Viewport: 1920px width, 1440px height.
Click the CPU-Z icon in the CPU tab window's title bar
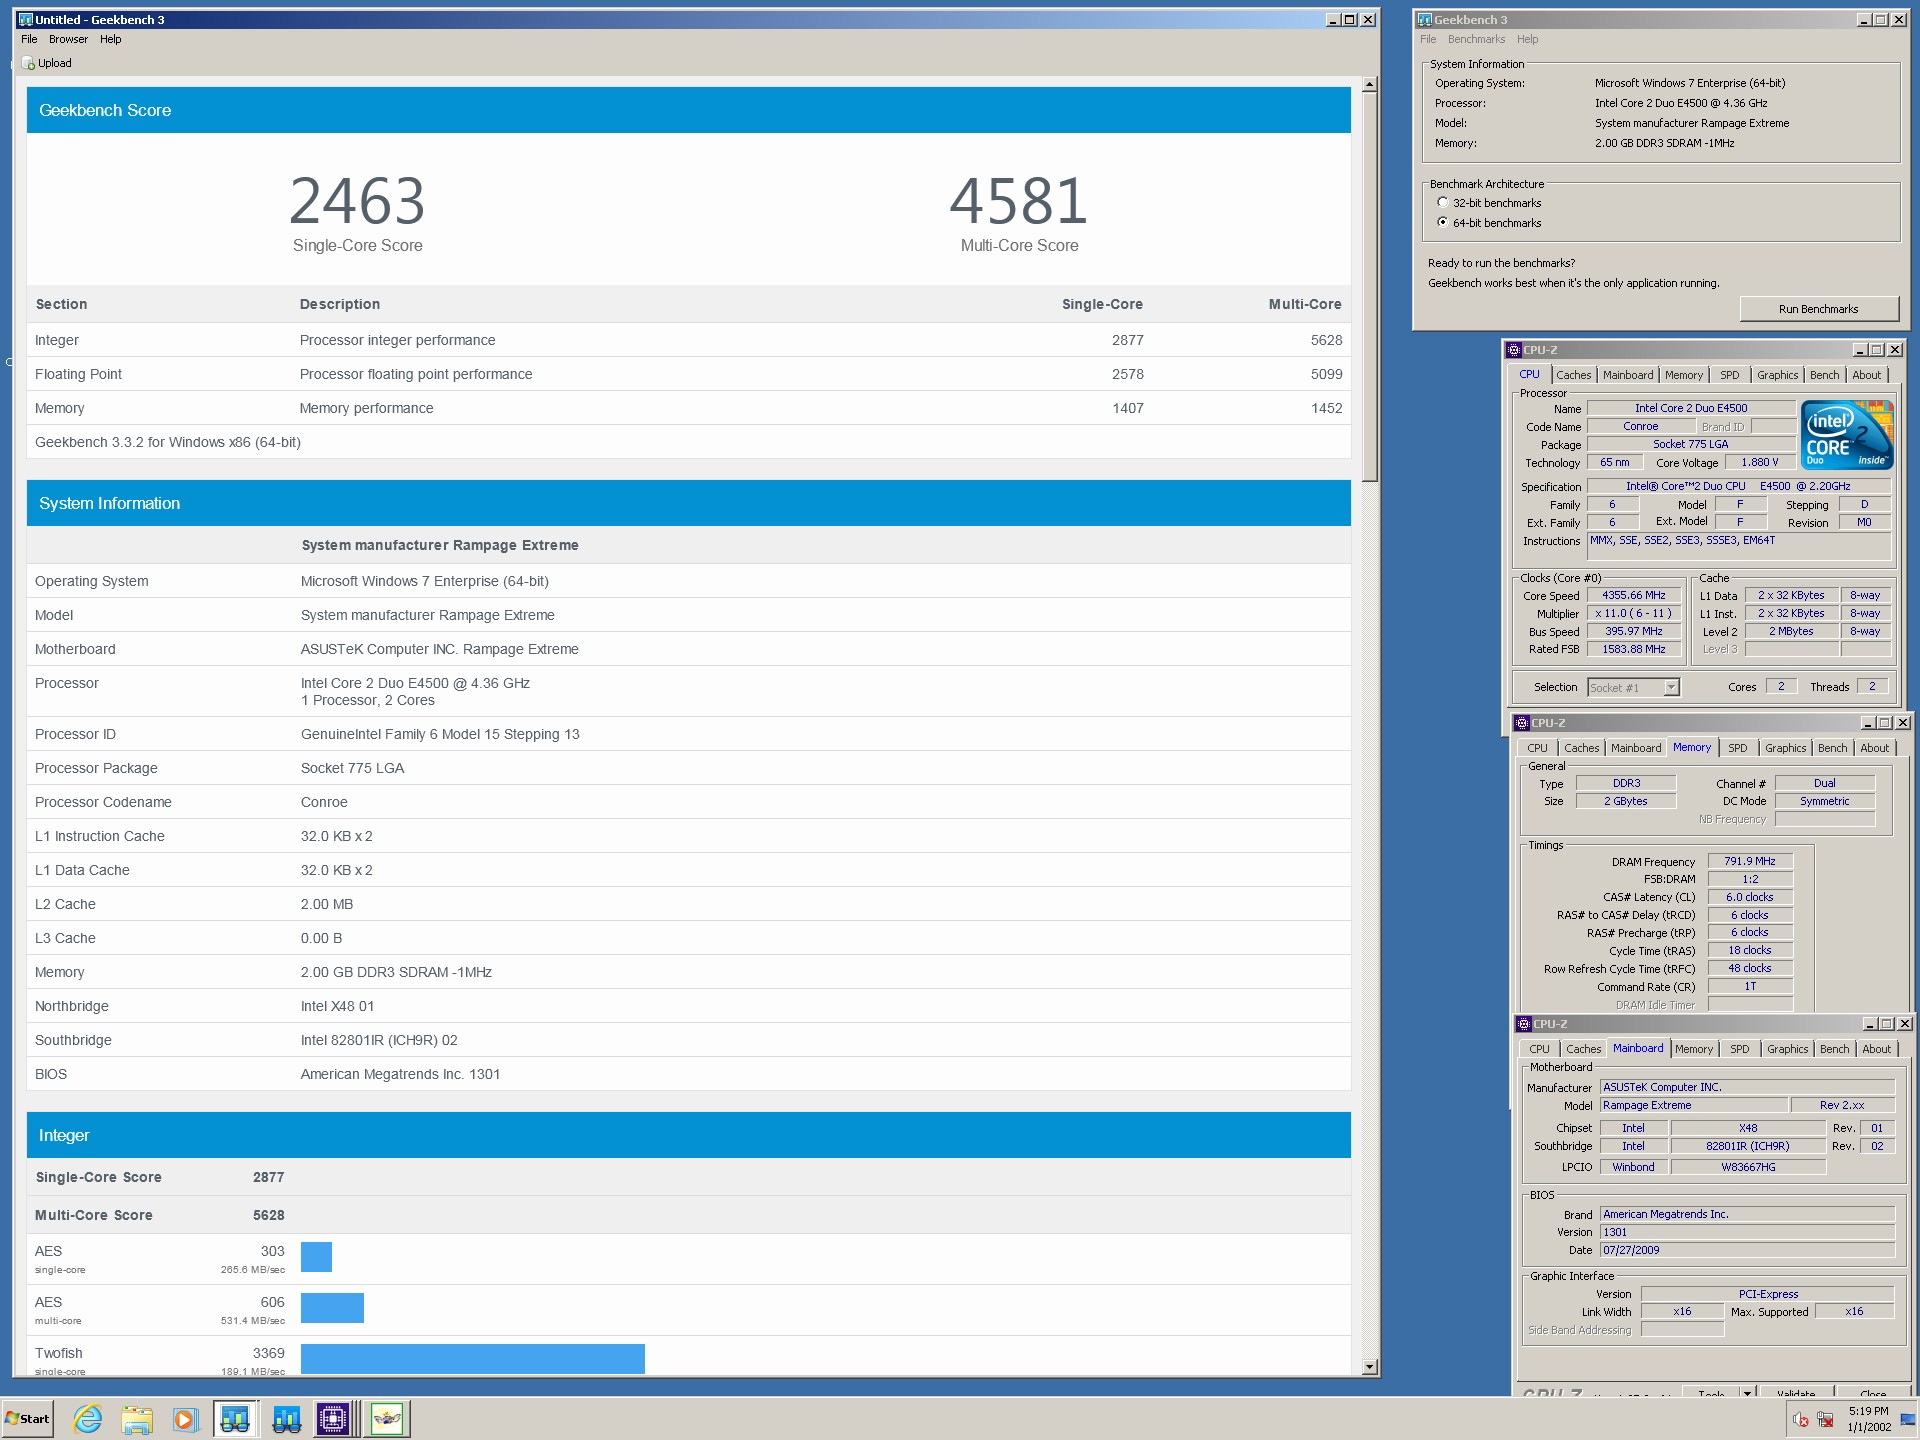(x=1514, y=350)
